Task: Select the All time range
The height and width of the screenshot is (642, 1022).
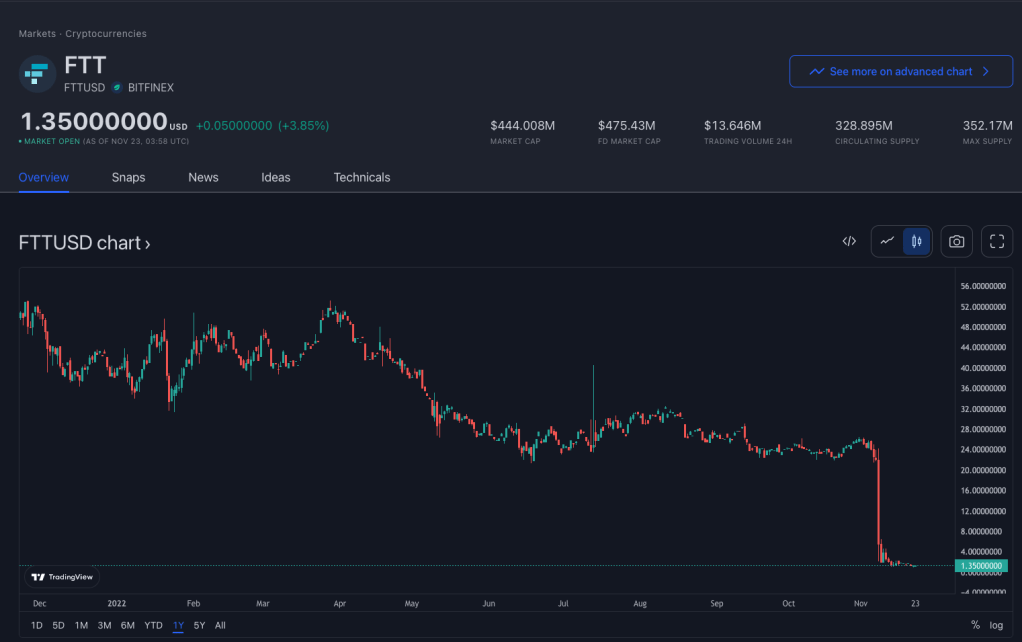Action: coord(220,625)
